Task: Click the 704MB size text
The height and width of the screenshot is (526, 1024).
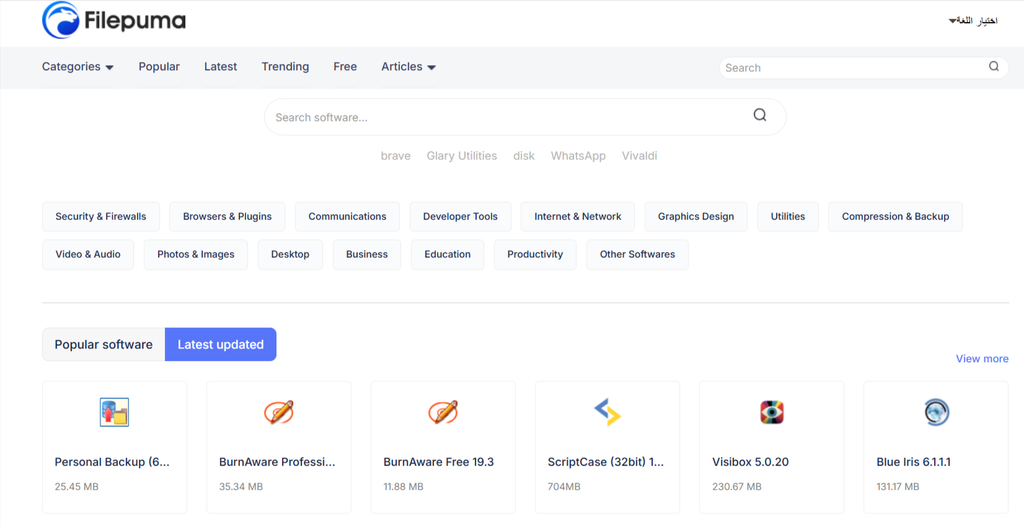Action: click(564, 487)
